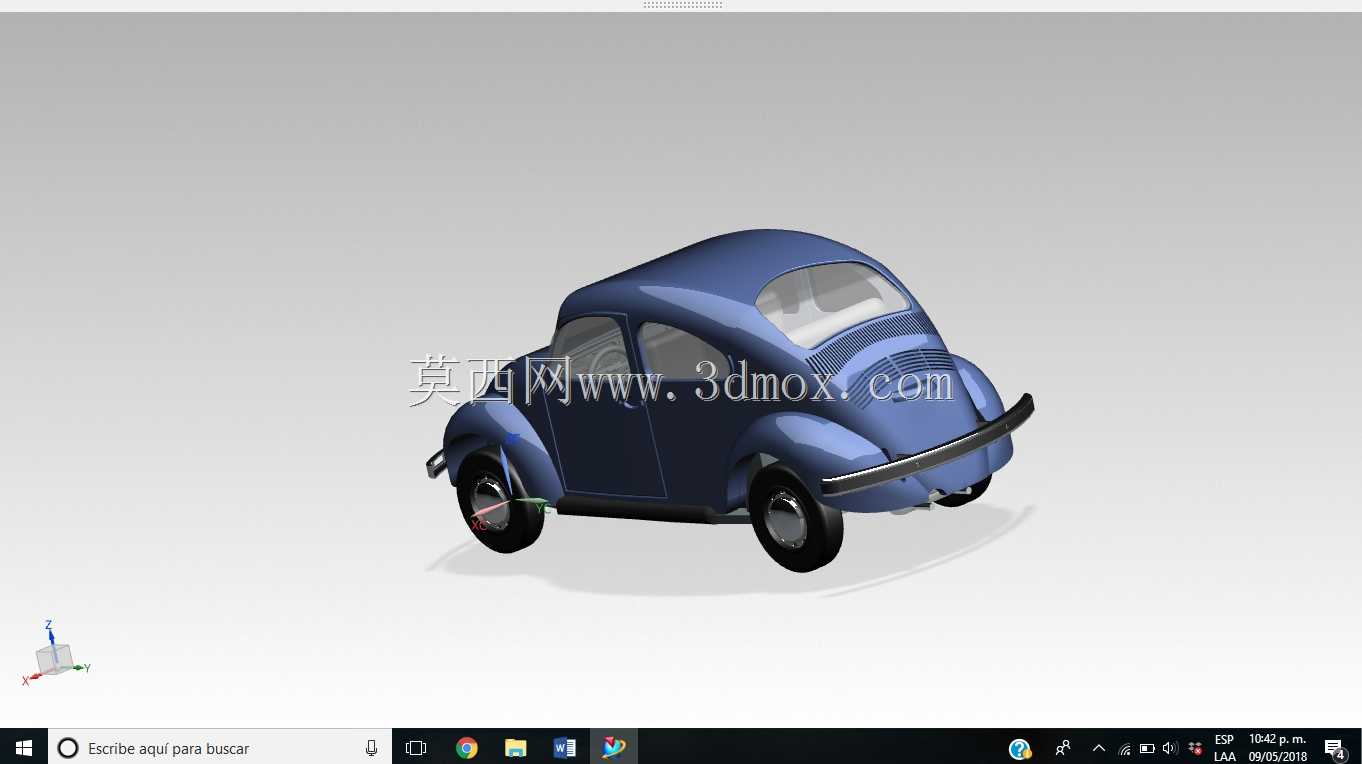Viewport: 1362px width, 764px height.
Task: Open the People icon in taskbar
Action: tap(1063, 747)
